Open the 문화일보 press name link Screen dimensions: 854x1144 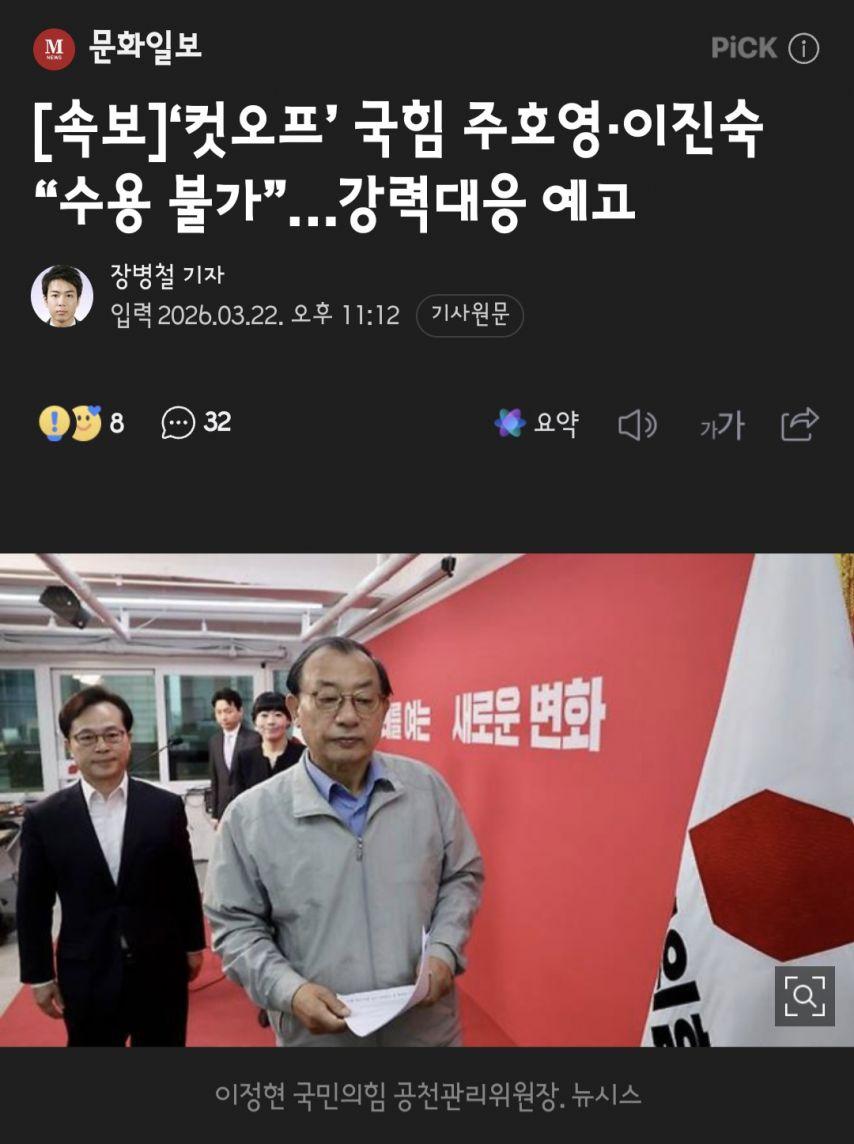(x=144, y=47)
